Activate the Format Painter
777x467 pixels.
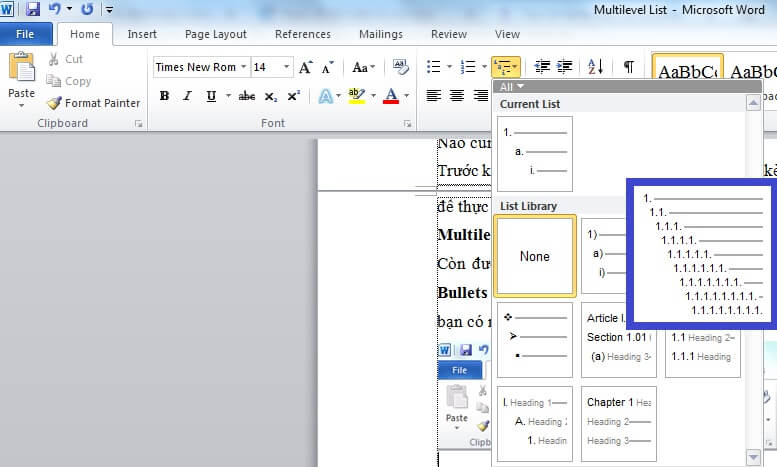(93, 103)
